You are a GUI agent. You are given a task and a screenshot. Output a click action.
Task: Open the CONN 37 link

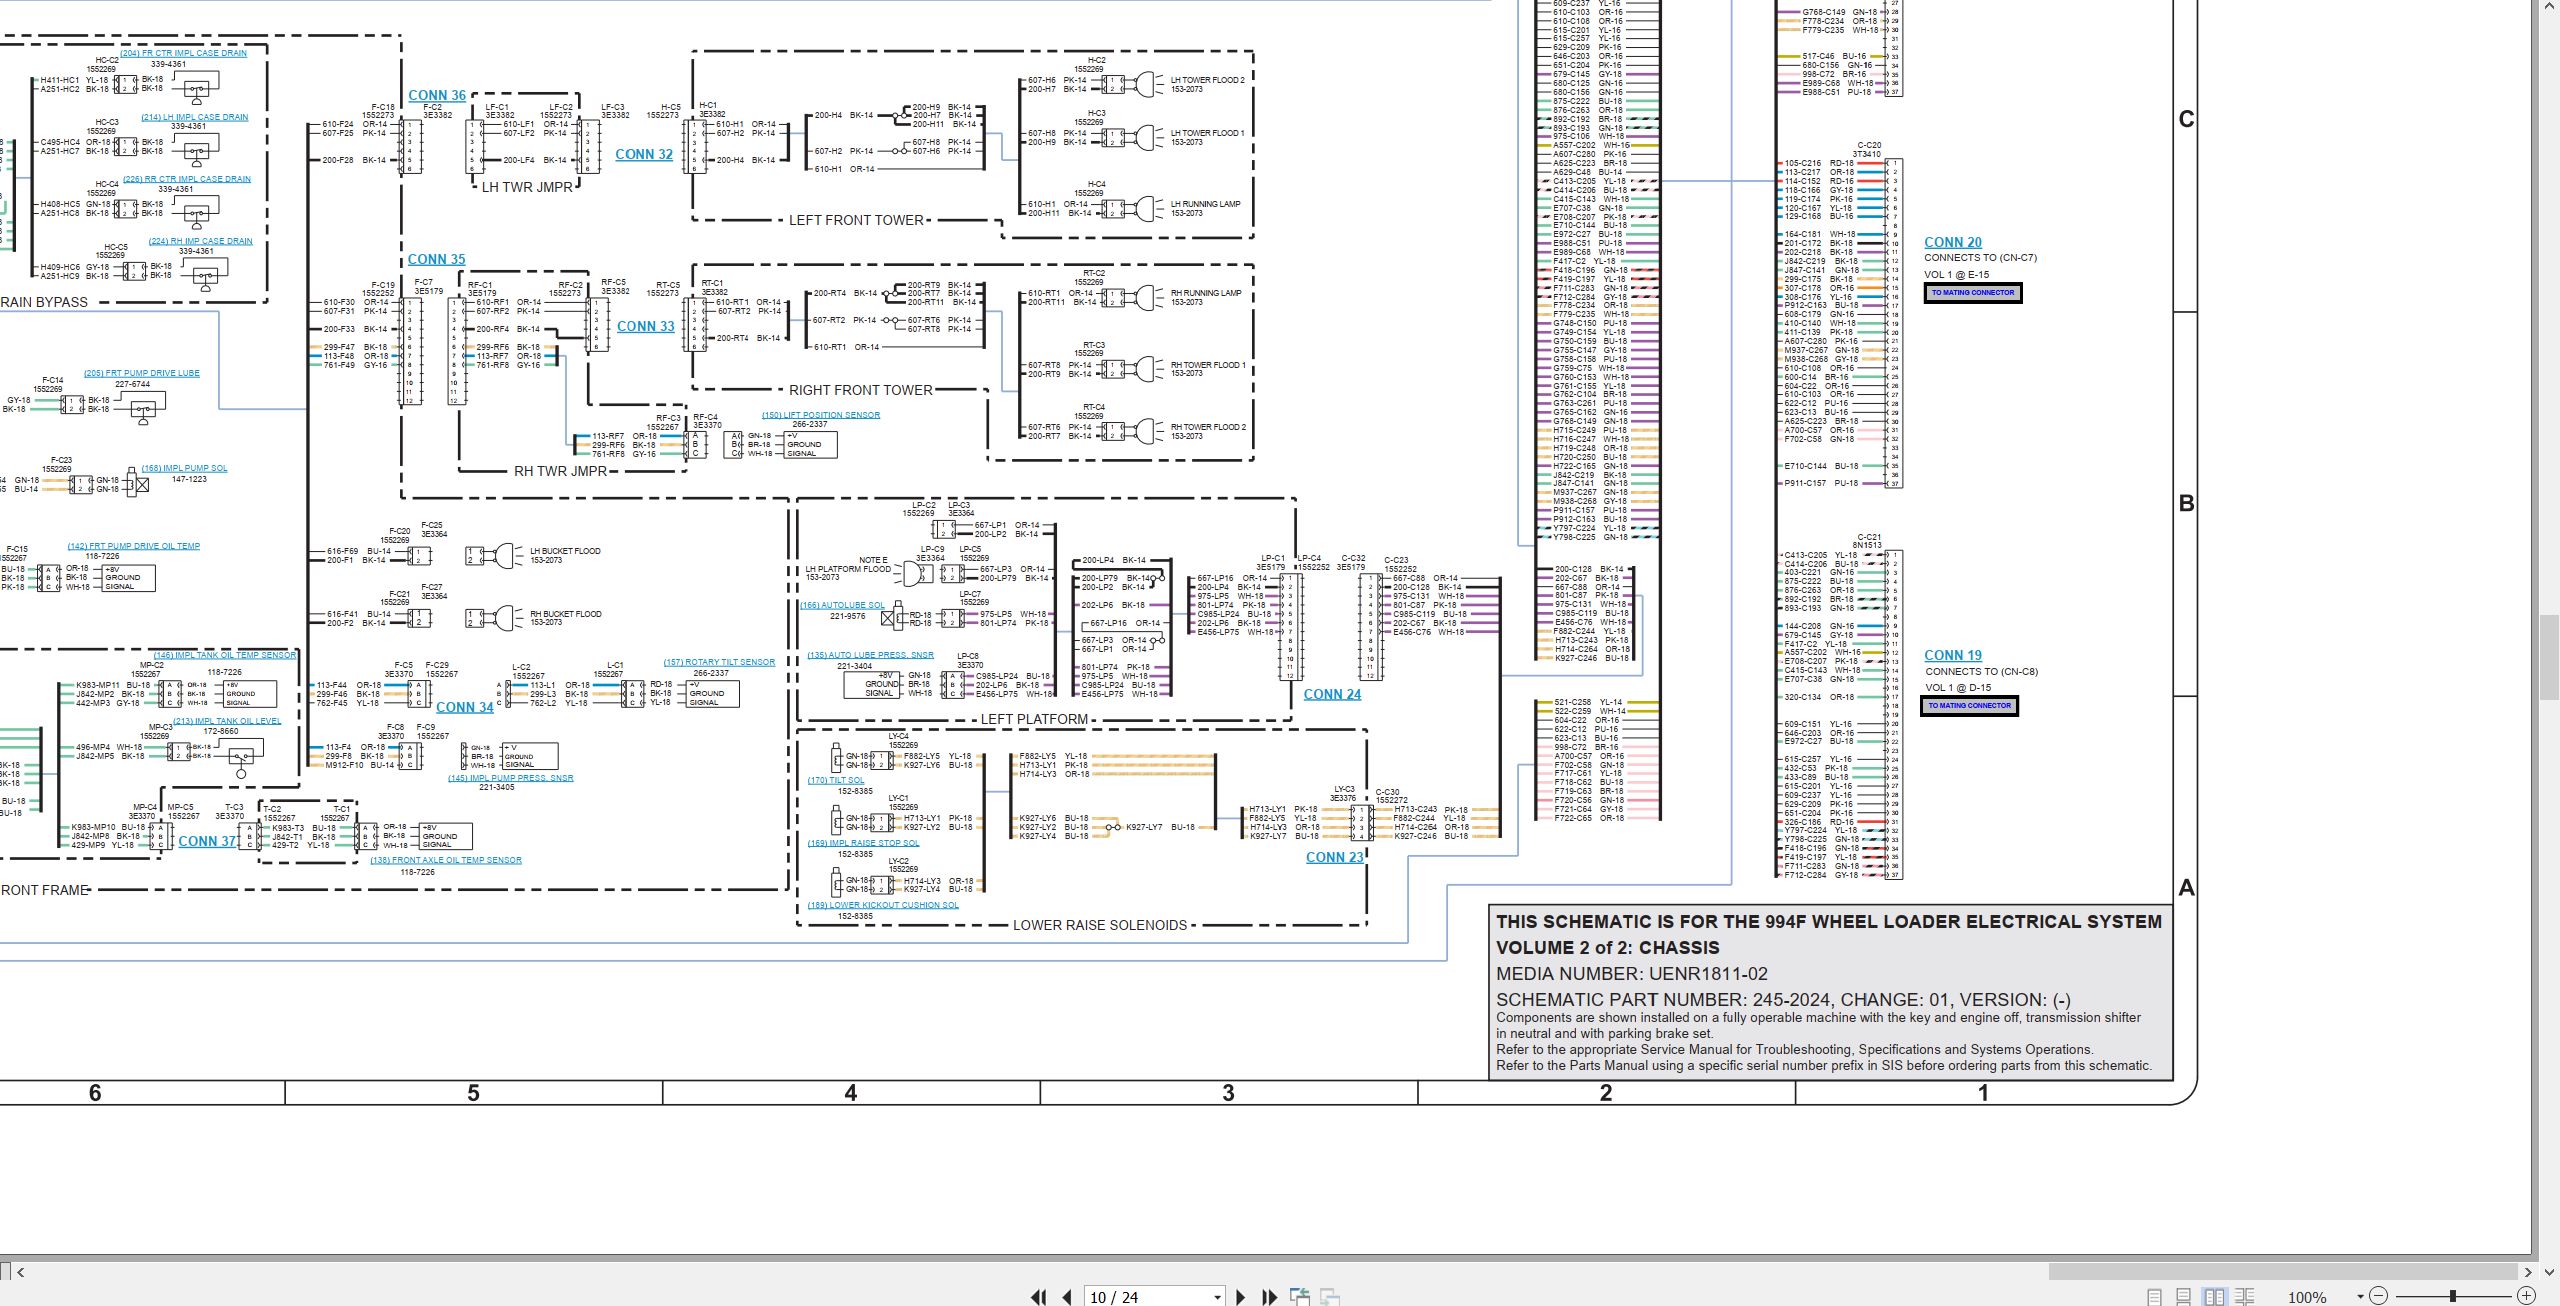click(208, 842)
